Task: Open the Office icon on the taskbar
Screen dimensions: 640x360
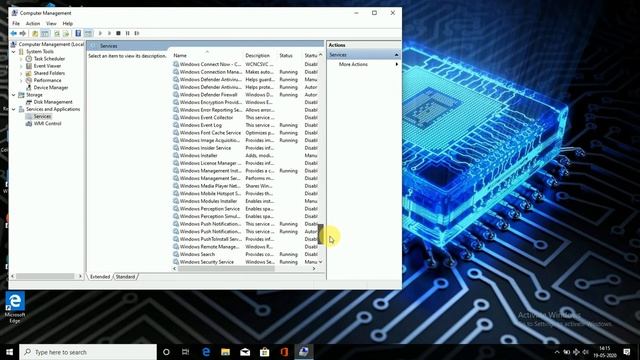Action: 284,352
